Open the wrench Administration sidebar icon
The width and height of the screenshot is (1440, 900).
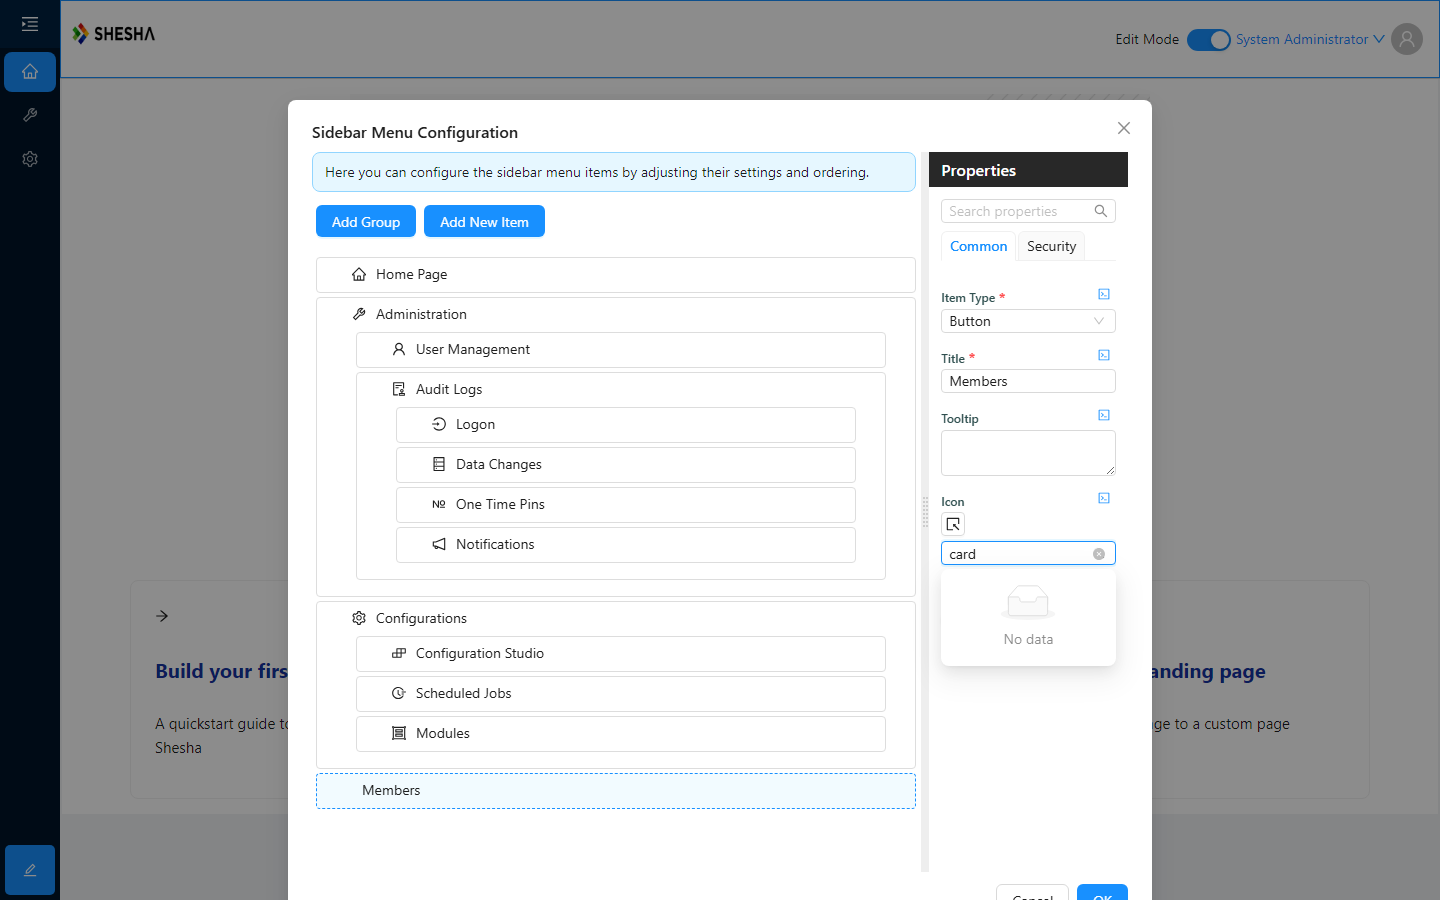(30, 115)
